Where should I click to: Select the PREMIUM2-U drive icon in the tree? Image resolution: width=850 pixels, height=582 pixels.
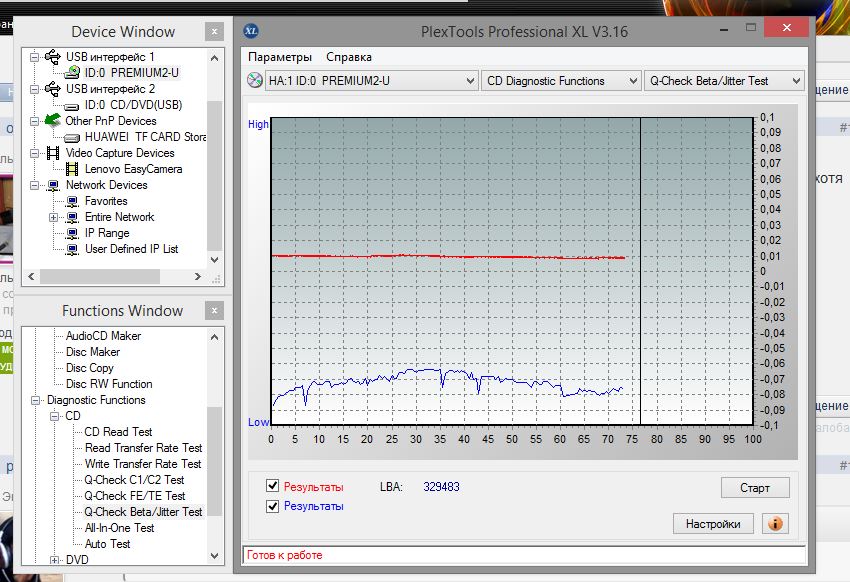(x=72, y=73)
